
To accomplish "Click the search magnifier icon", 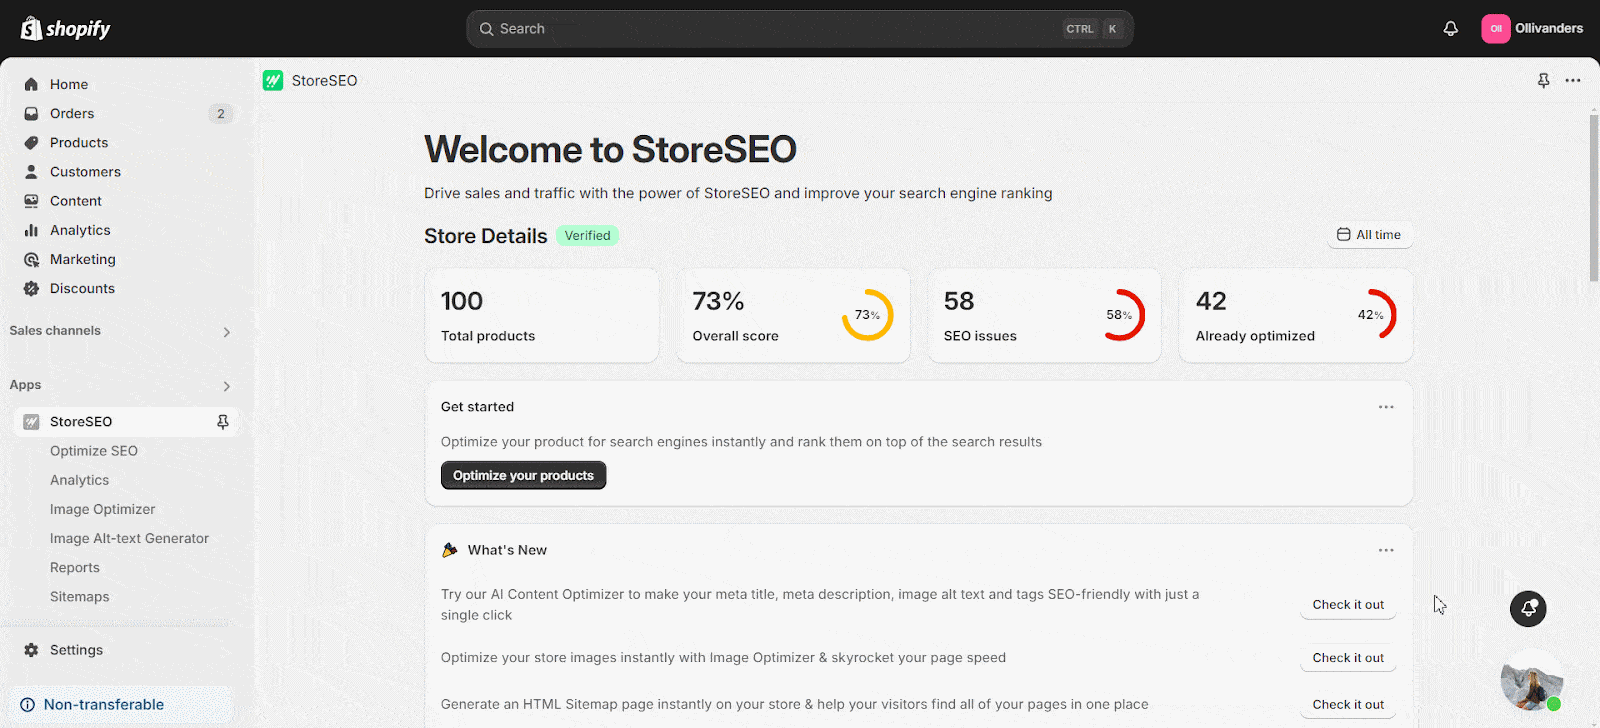I will [487, 29].
